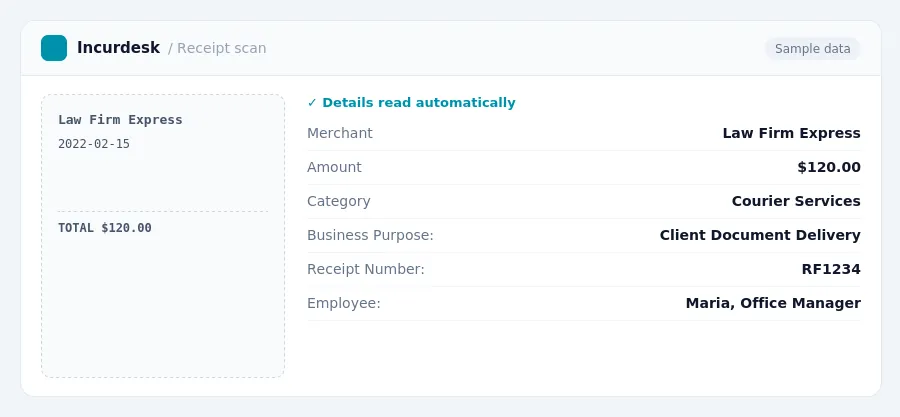Click the Receipt Number label
Screen dimensions: 900x417
pyautogui.click(x=366, y=269)
